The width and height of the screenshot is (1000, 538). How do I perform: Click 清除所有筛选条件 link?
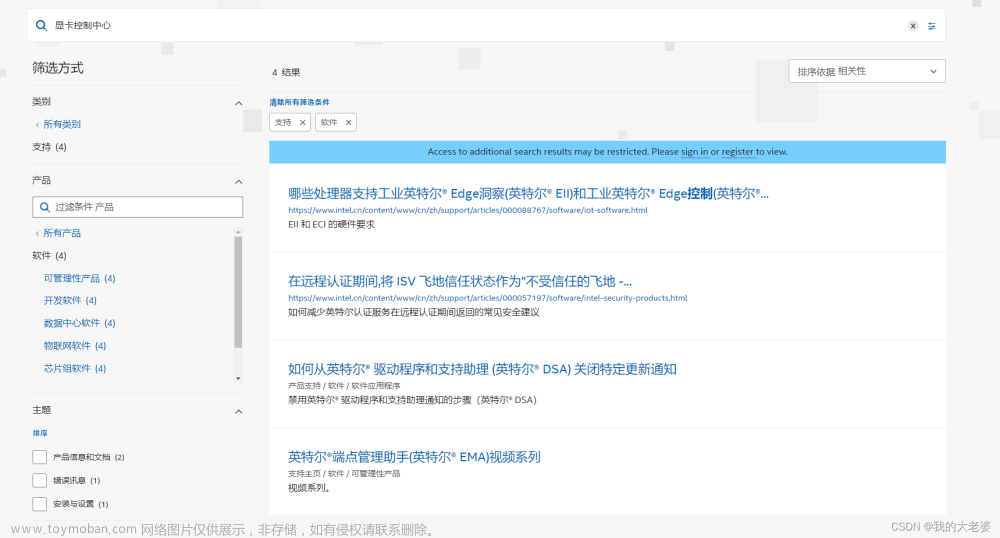point(300,102)
